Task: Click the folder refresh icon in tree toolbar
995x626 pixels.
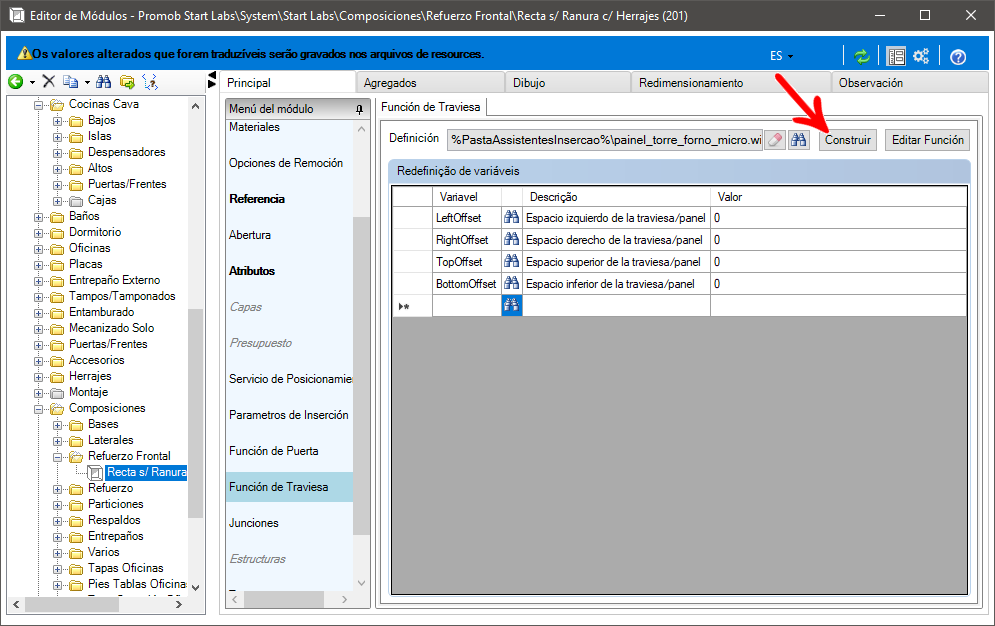Action: pyautogui.click(x=127, y=82)
